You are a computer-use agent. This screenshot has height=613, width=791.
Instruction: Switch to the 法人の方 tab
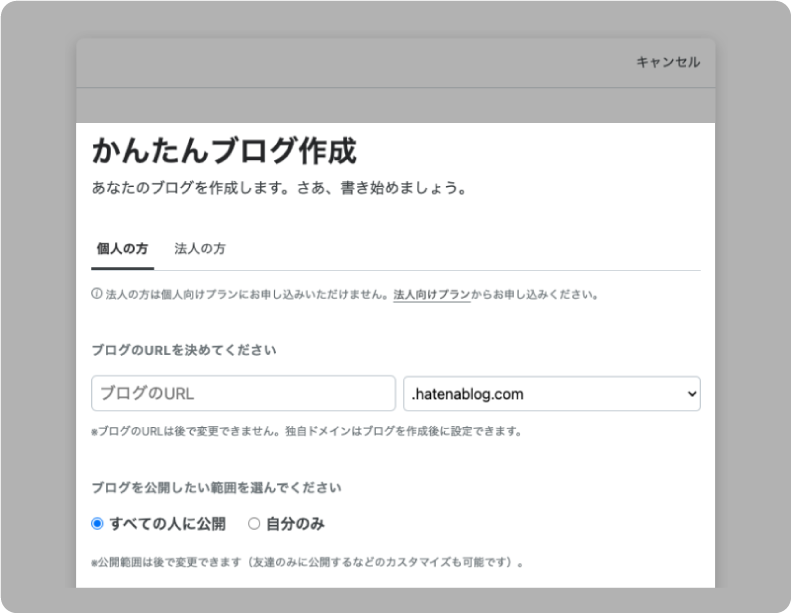click(x=199, y=249)
